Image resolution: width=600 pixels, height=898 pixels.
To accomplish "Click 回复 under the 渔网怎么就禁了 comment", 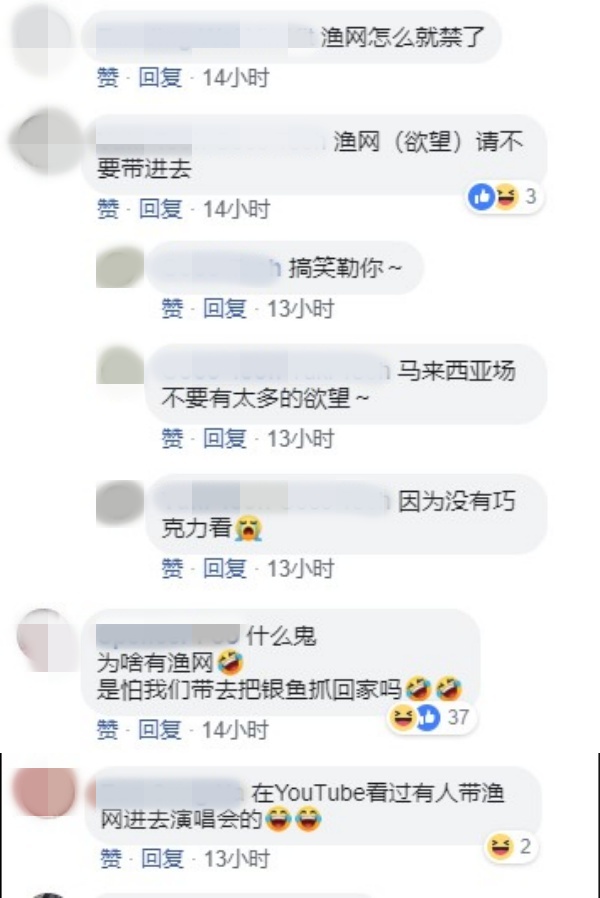I will tap(160, 77).
